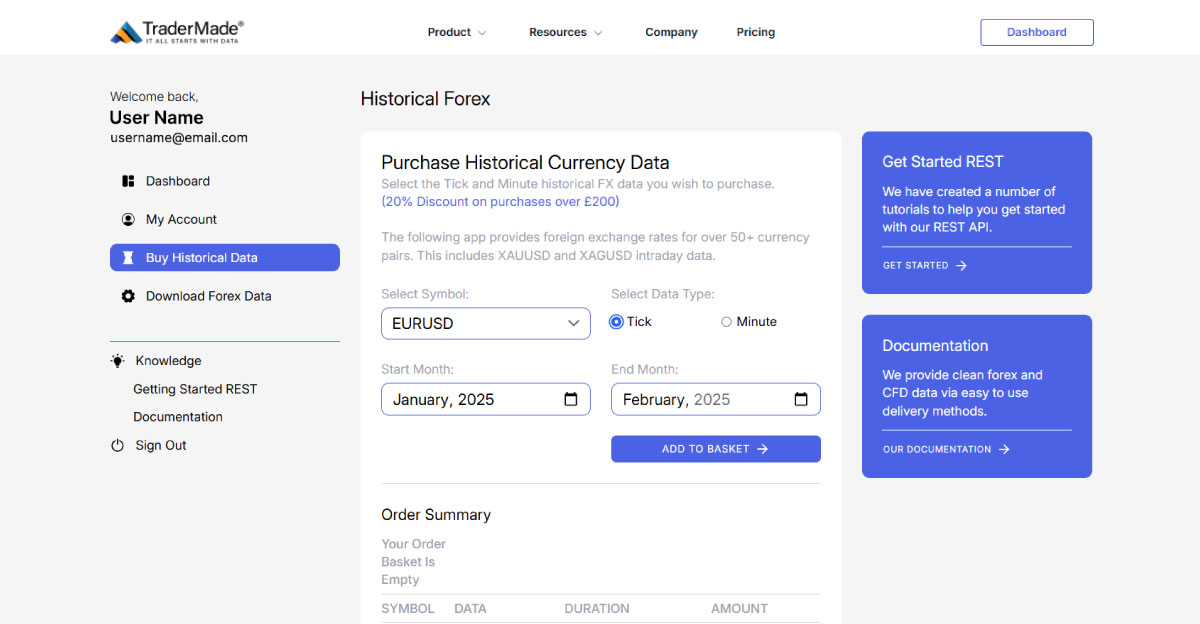
Task: Click the 20% Discount notice text
Action: (x=500, y=202)
